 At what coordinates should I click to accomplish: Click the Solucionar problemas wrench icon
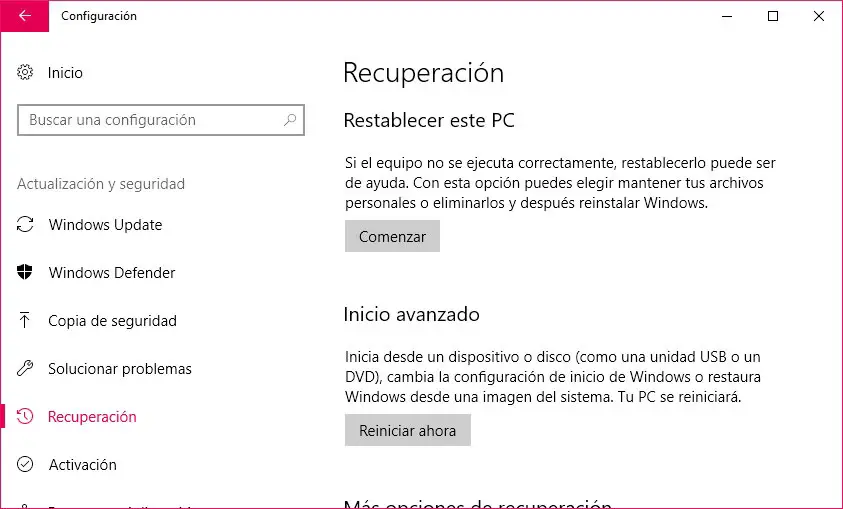(26, 369)
